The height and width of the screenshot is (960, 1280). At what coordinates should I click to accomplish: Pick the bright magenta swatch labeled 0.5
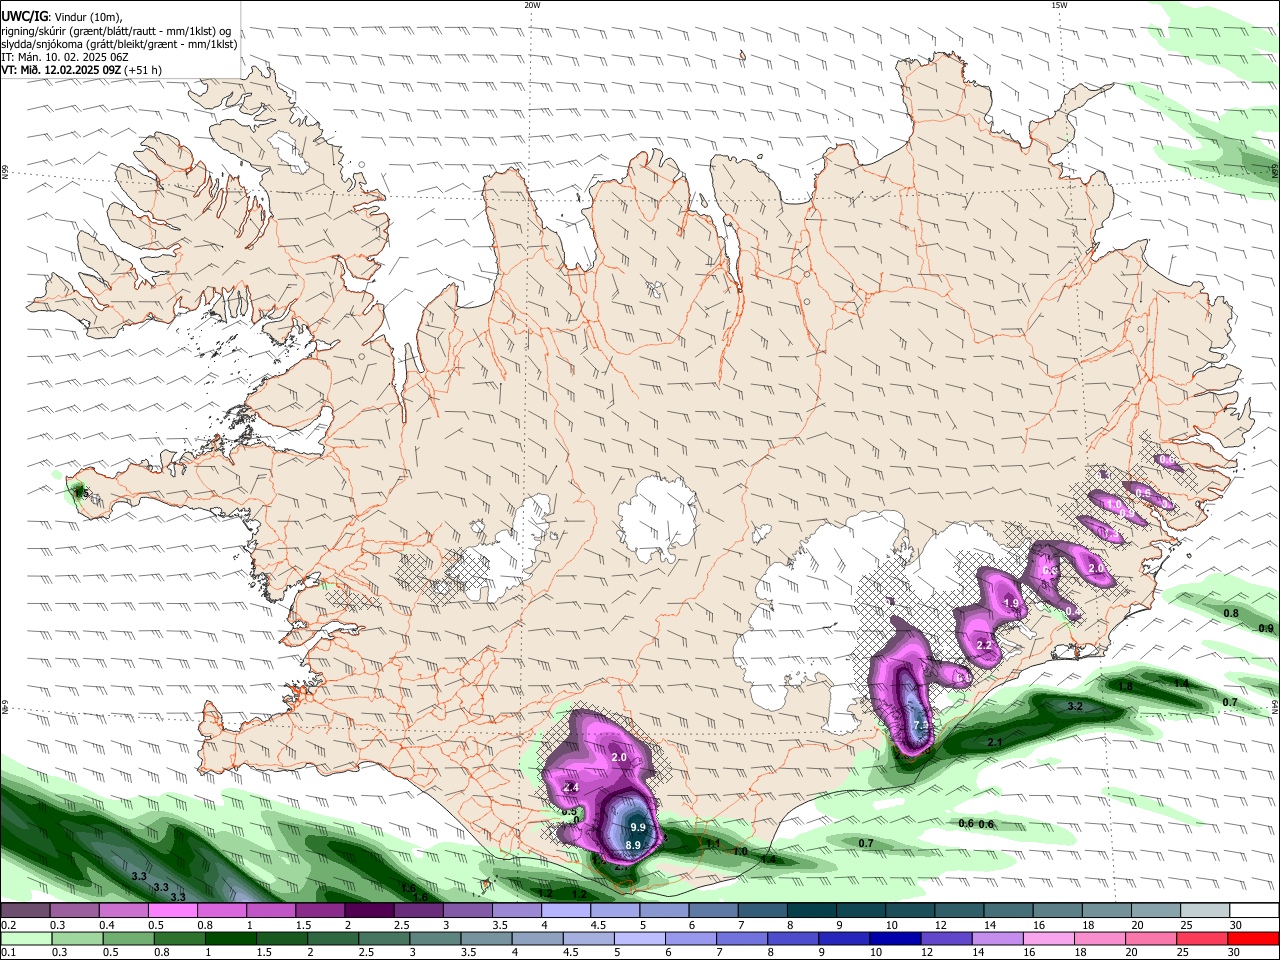pyautogui.click(x=172, y=911)
